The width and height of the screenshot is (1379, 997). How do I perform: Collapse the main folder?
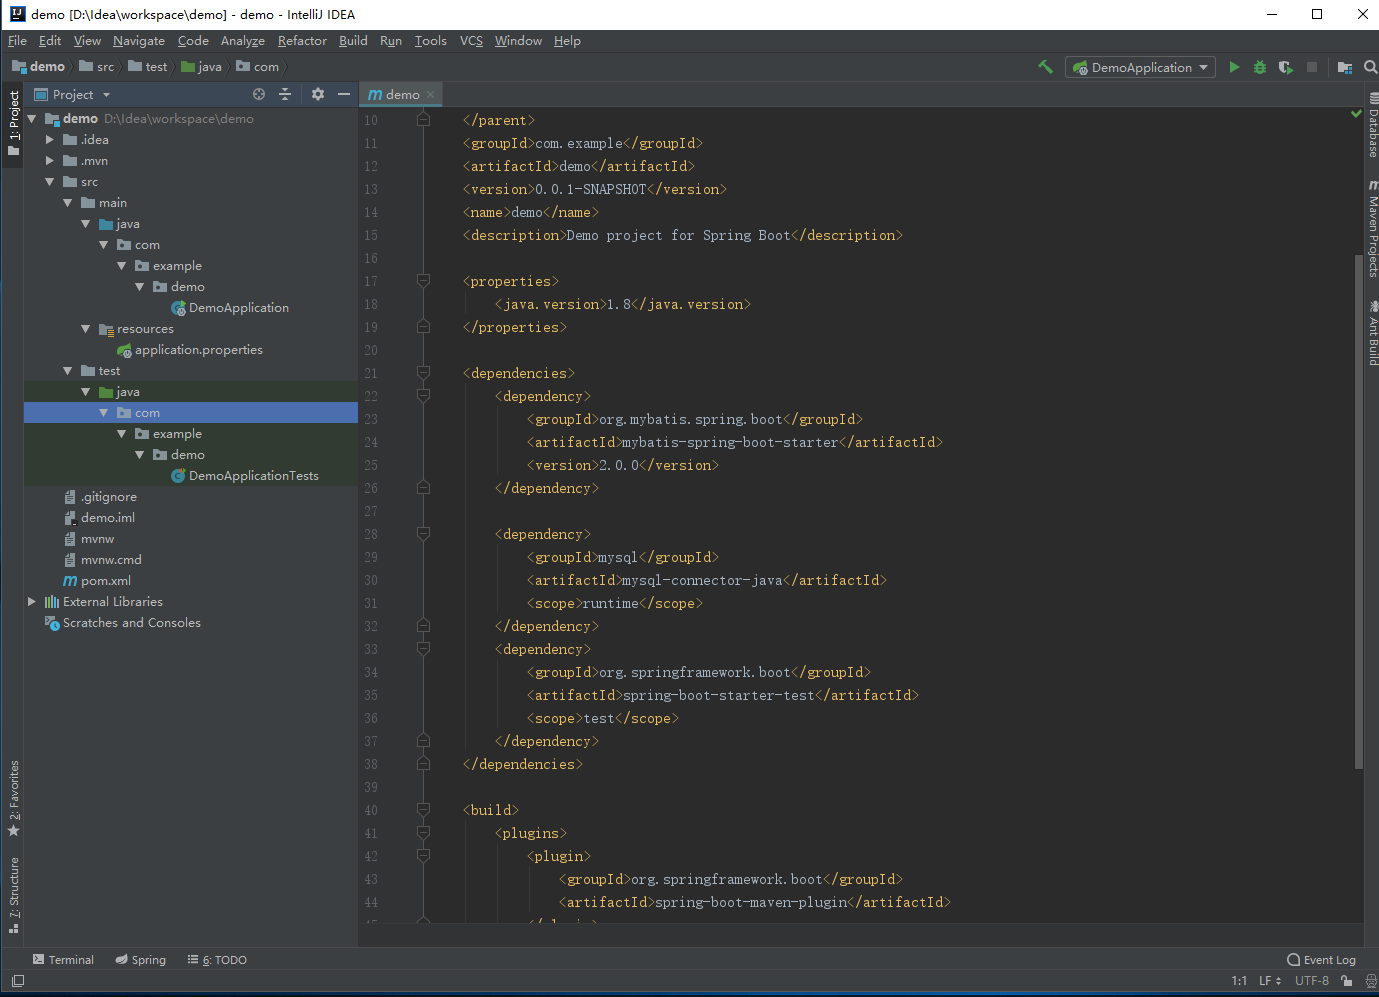coord(68,203)
